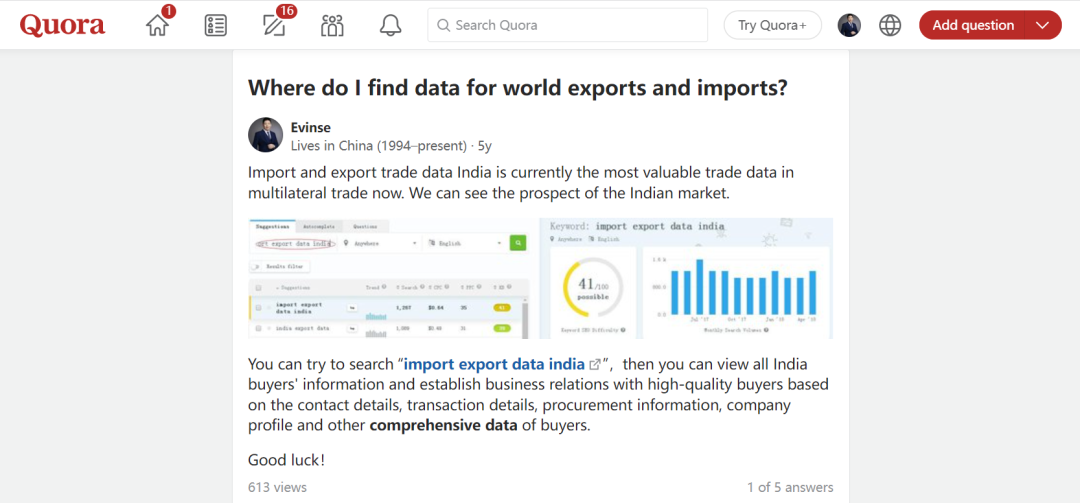Click the 1 of 5 answers text

tap(789, 487)
